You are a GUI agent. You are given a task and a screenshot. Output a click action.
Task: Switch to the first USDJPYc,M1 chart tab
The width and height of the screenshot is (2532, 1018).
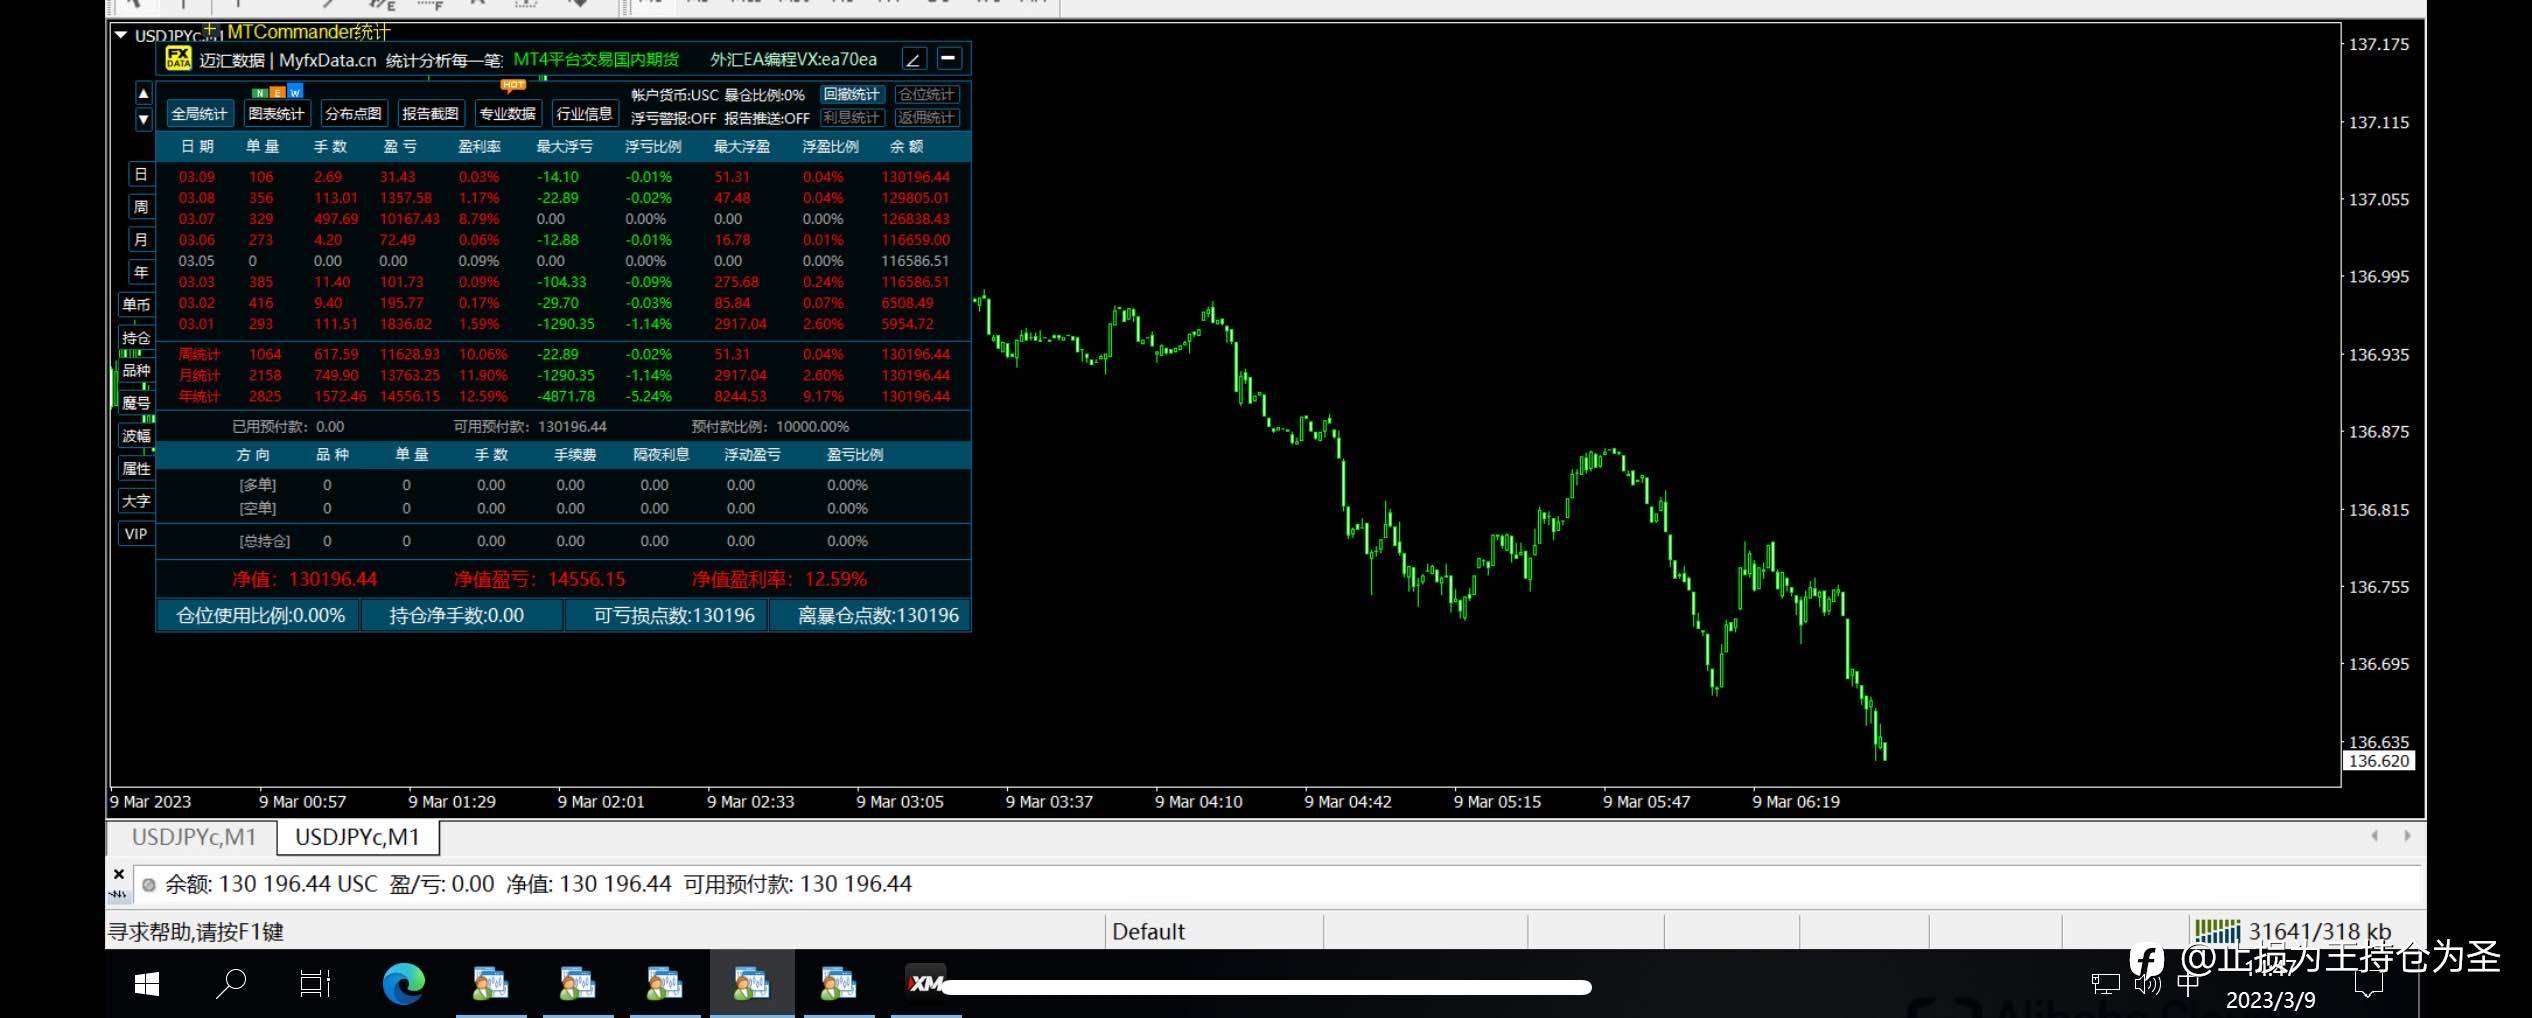pyautogui.click(x=194, y=837)
